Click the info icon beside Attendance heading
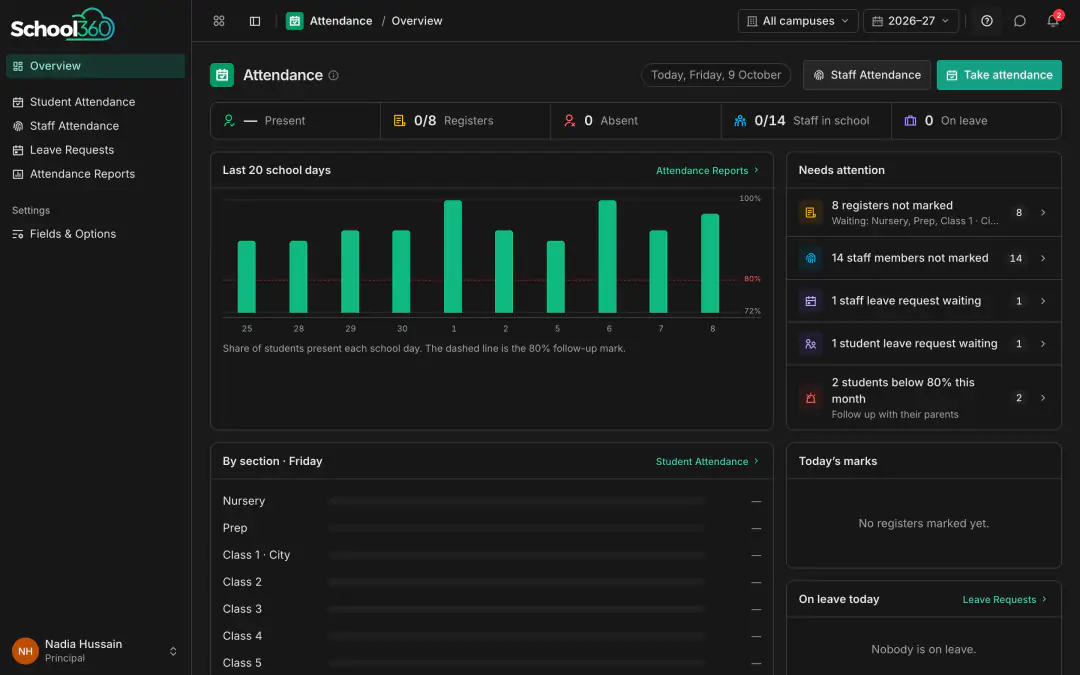1080x675 pixels. (333, 75)
